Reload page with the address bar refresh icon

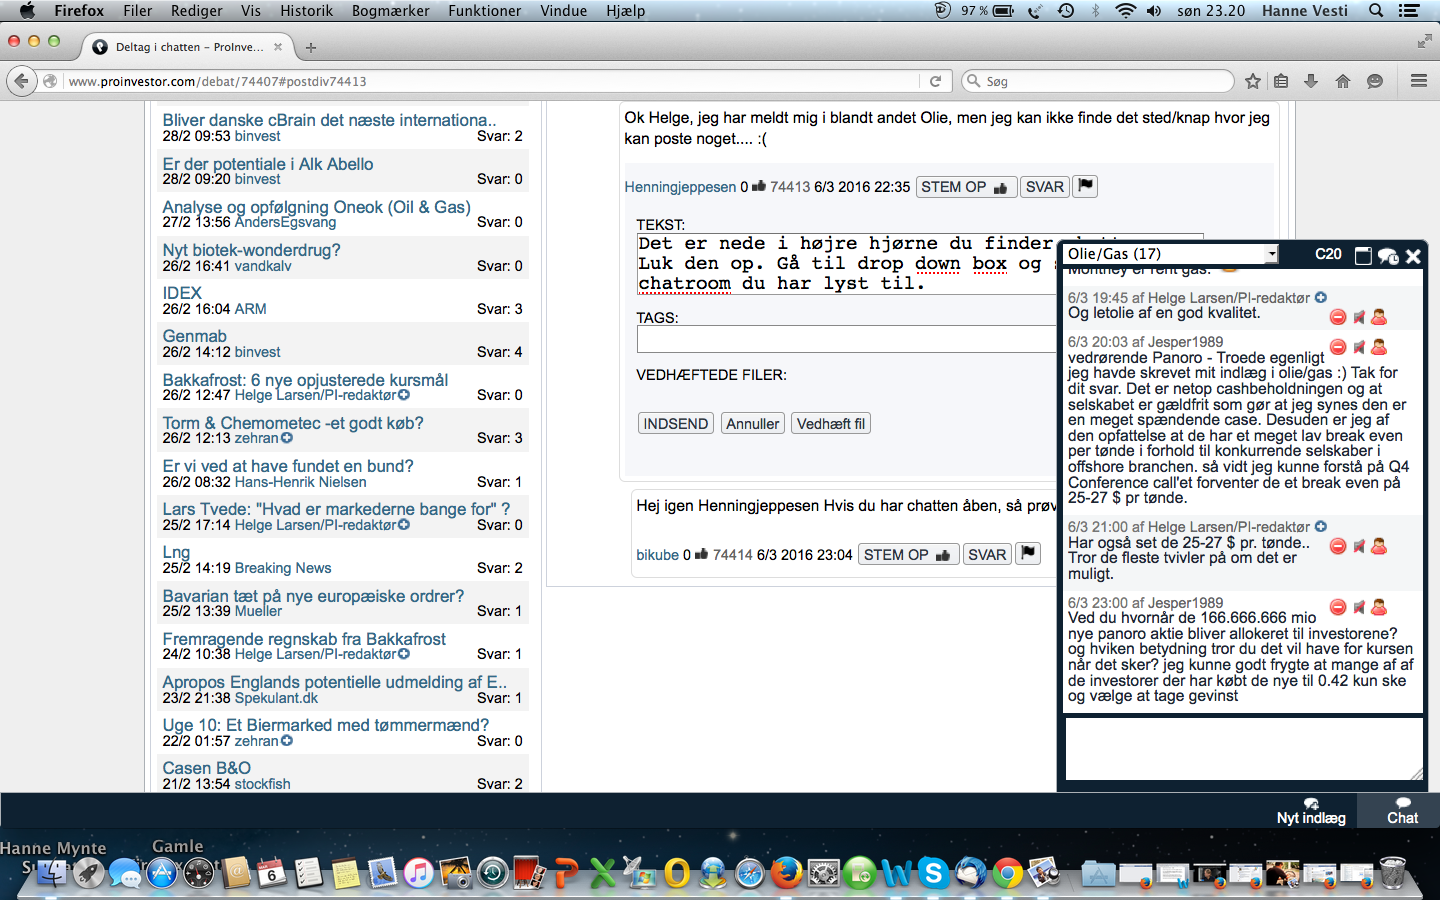(935, 81)
